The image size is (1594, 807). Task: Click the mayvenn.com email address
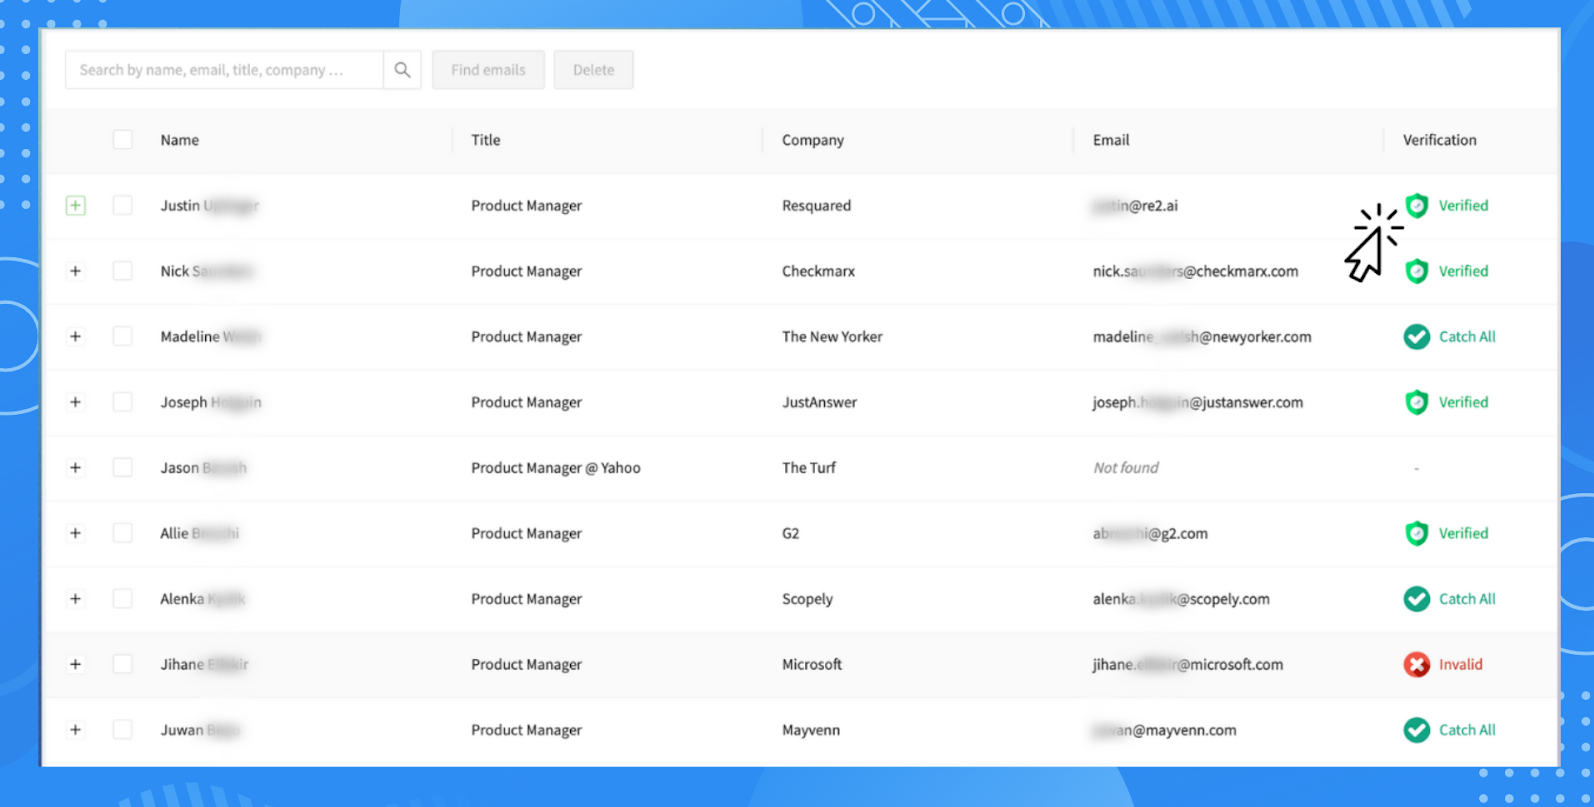(1165, 730)
